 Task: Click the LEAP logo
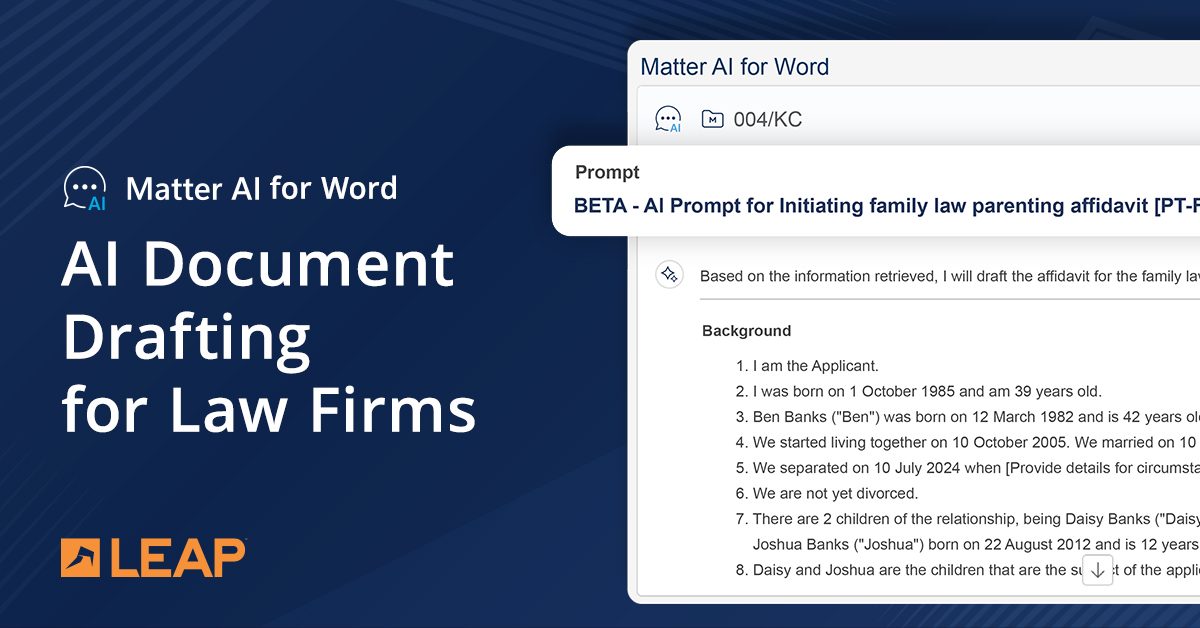click(x=153, y=558)
